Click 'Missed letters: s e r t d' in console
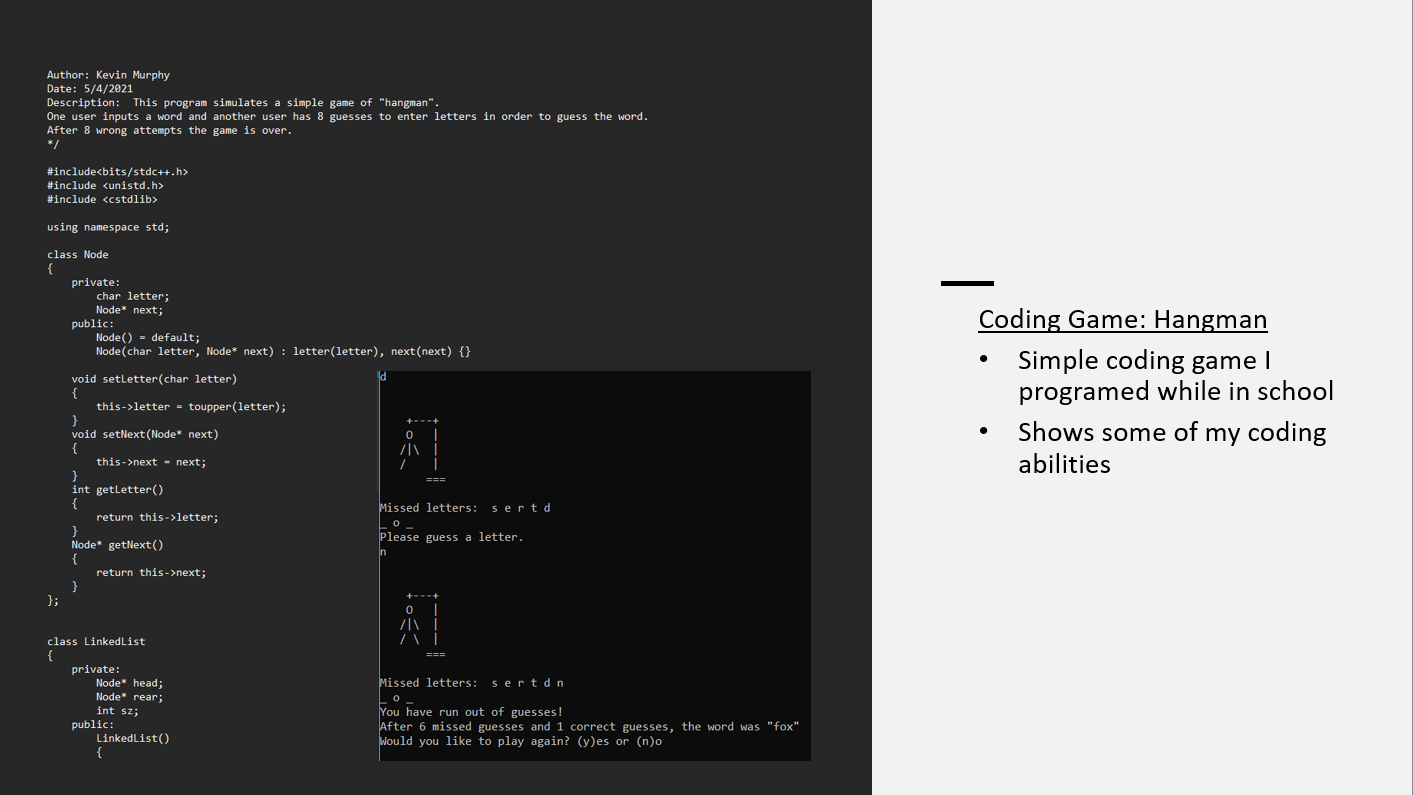Image resolution: width=1413 pixels, height=795 pixels. coord(465,508)
